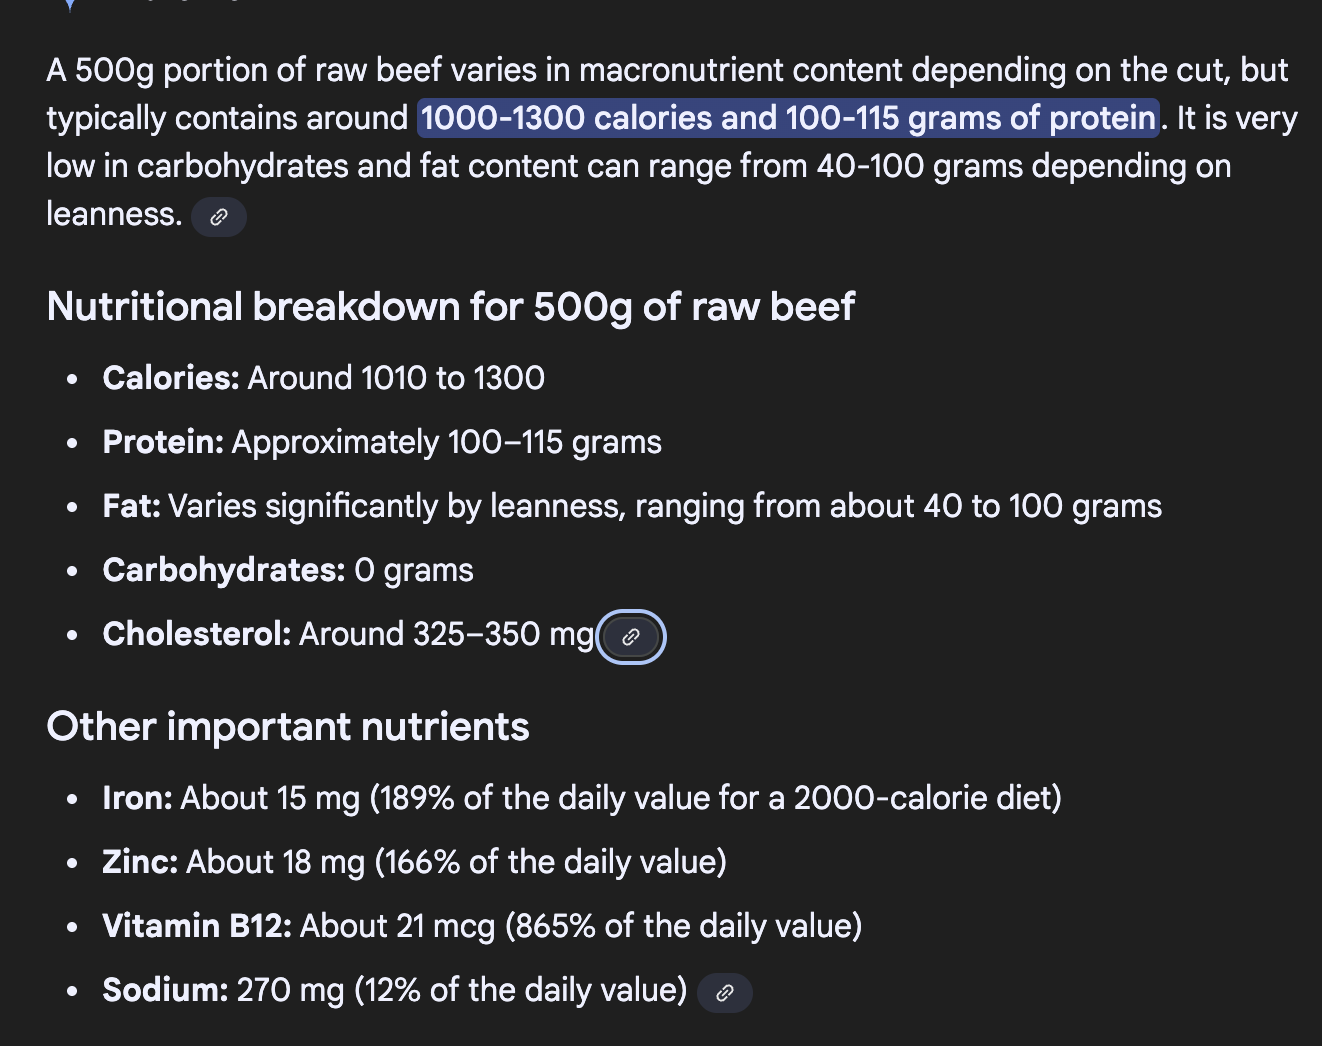Click highlighted text about 1000-1300 calories
This screenshot has width=1322, height=1046.
(788, 118)
